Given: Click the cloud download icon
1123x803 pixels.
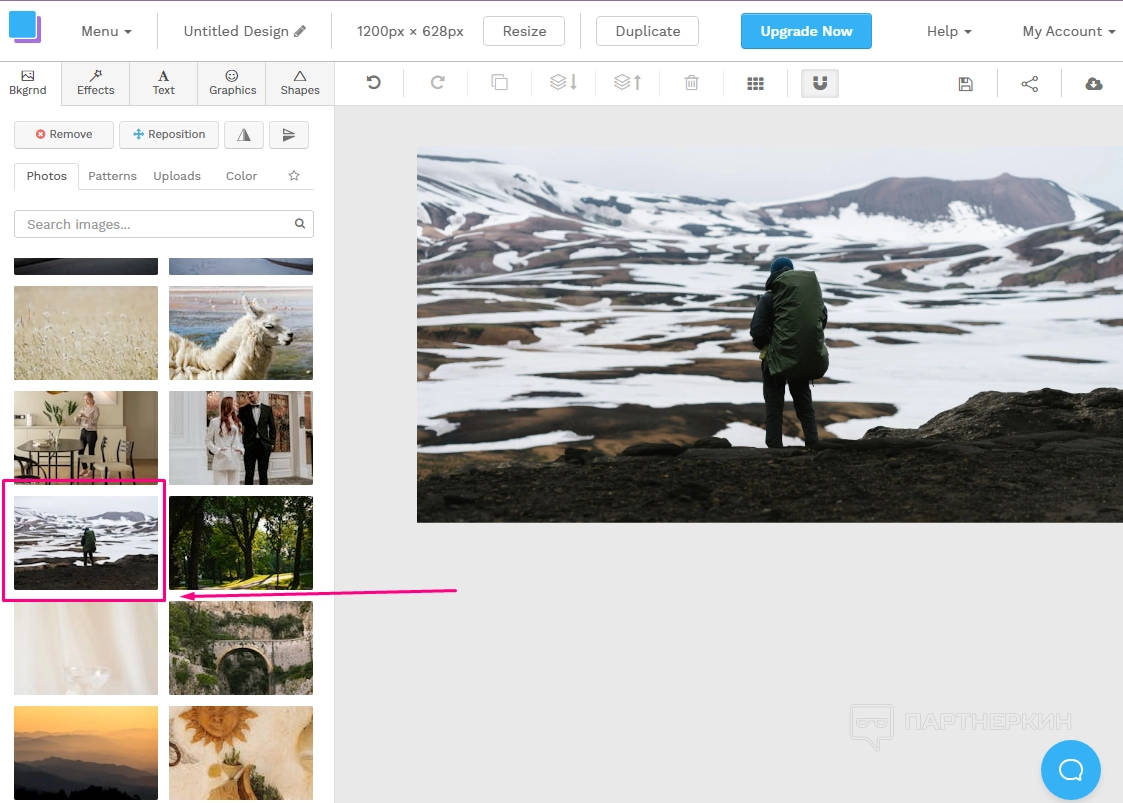Looking at the screenshot, I should pos(1094,84).
